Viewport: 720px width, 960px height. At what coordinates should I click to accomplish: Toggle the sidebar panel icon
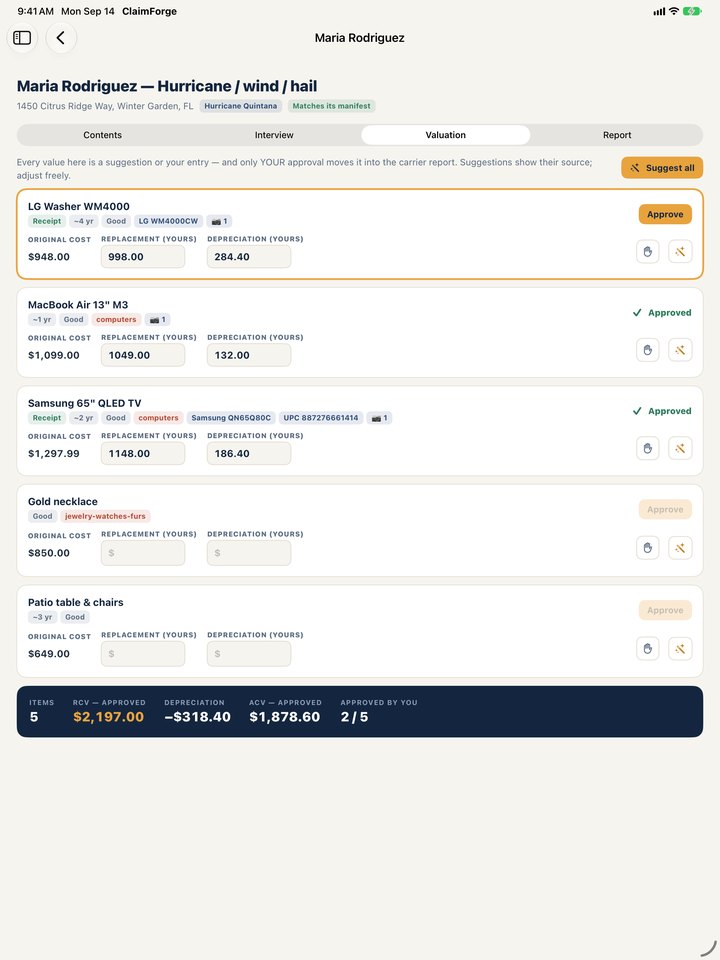[22, 38]
